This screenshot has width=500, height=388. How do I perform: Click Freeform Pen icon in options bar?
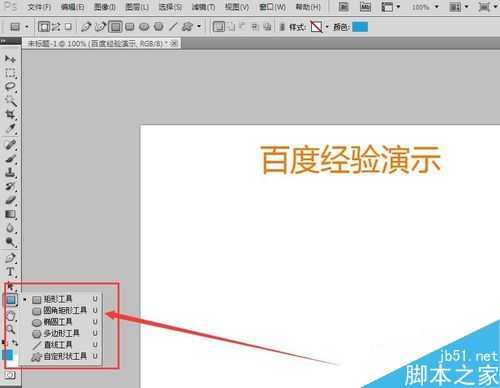point(100,27)
